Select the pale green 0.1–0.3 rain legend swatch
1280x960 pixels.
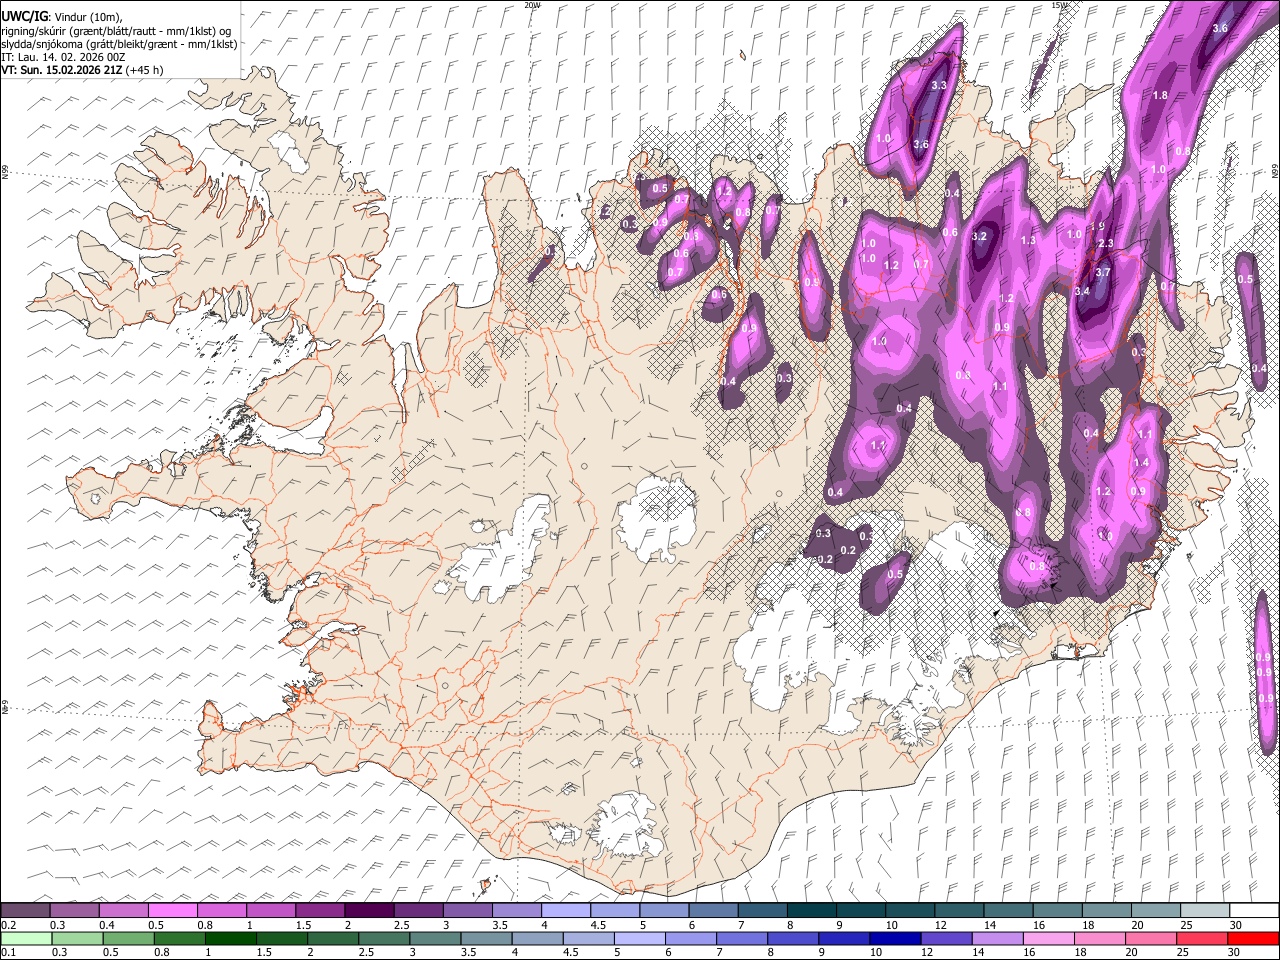click(x=27, y=938)
